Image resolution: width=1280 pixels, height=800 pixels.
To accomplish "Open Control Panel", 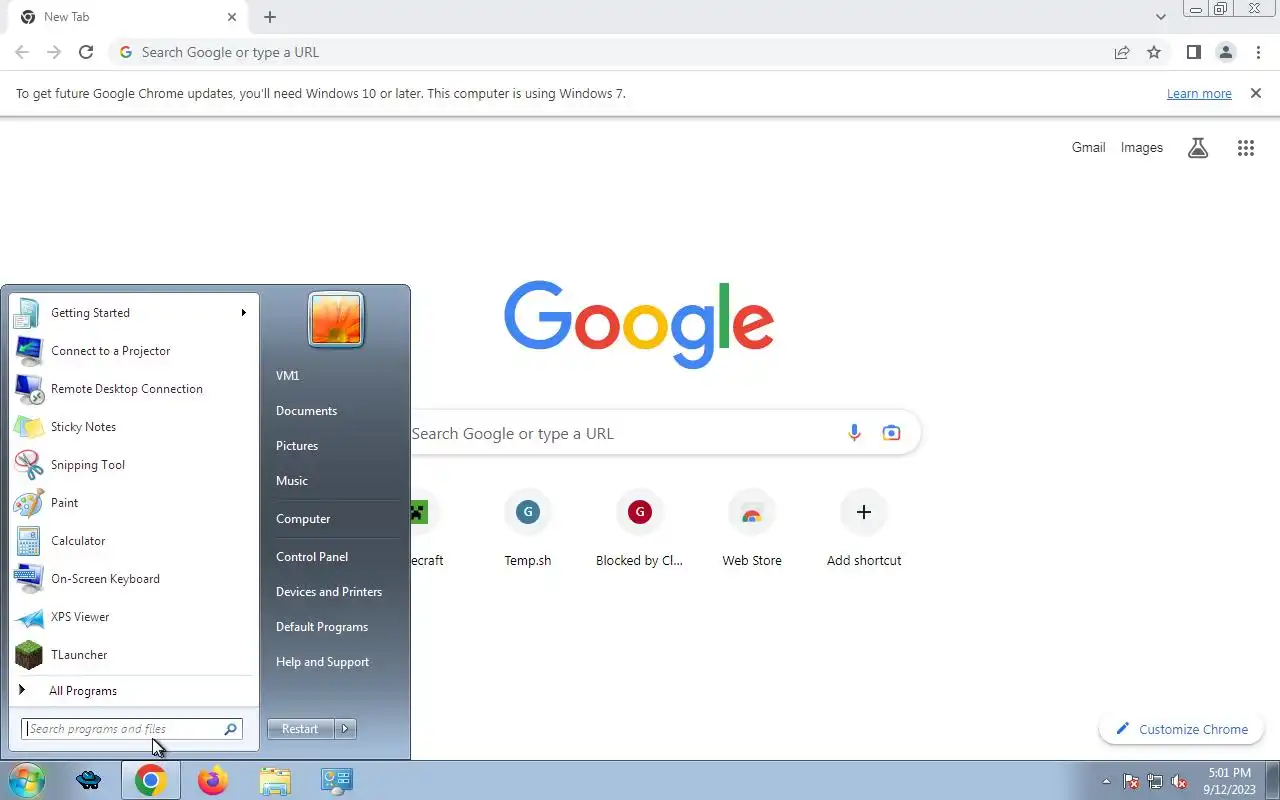I will click(x=312, y=557).
